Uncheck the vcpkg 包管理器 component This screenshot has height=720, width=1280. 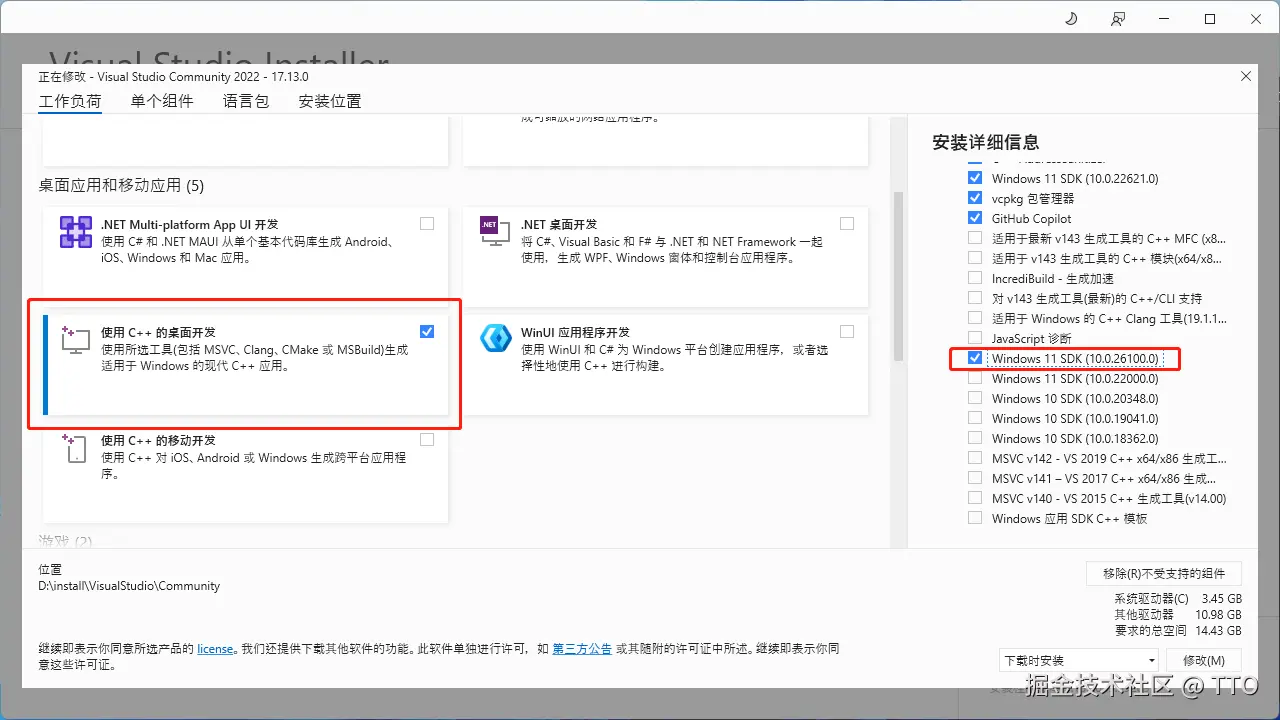click(975, 197)
